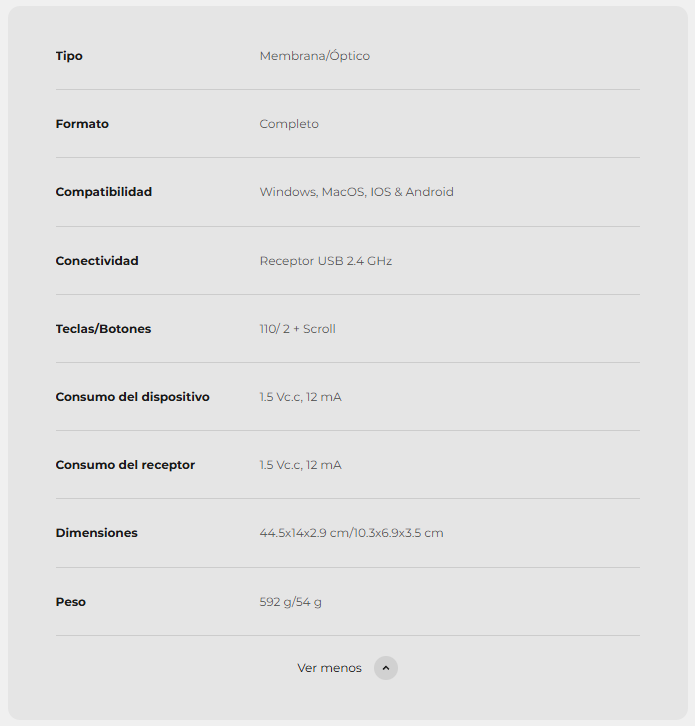
Task: Click the "Compatibilidad" row label
Action: 104,192
